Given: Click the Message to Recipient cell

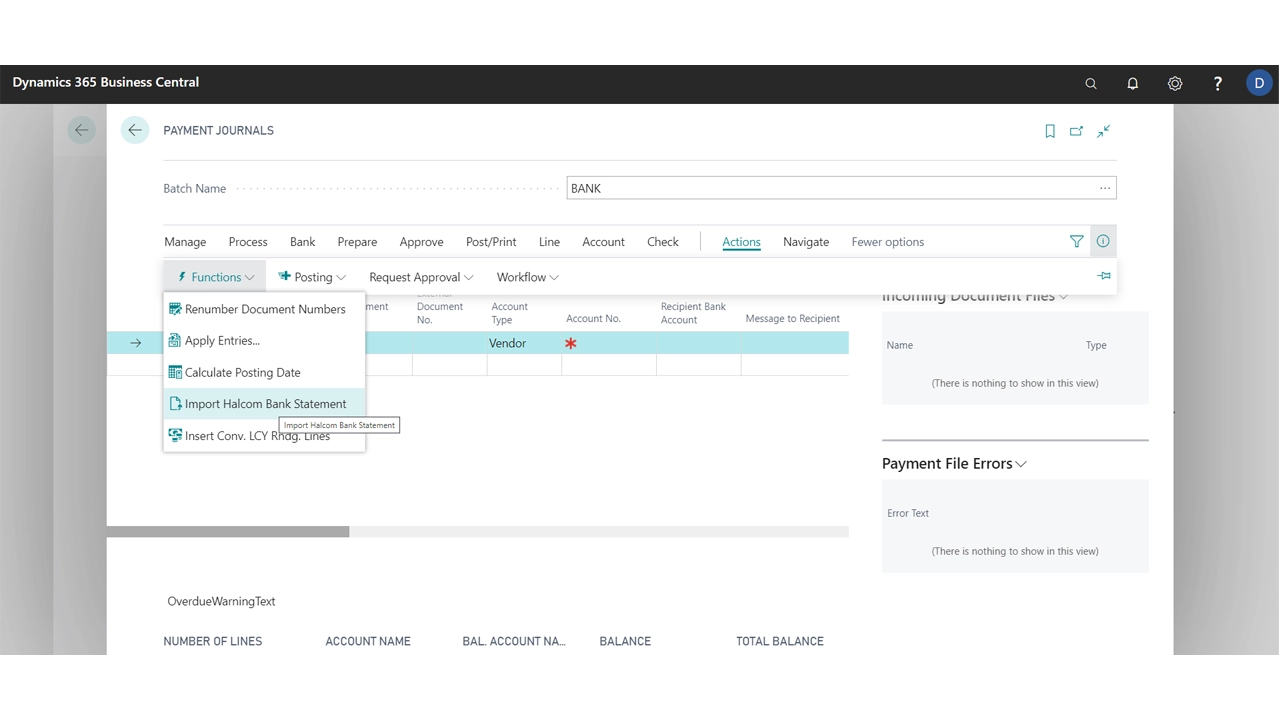Looking at the screenshot, I should click(x=795, y=343).
